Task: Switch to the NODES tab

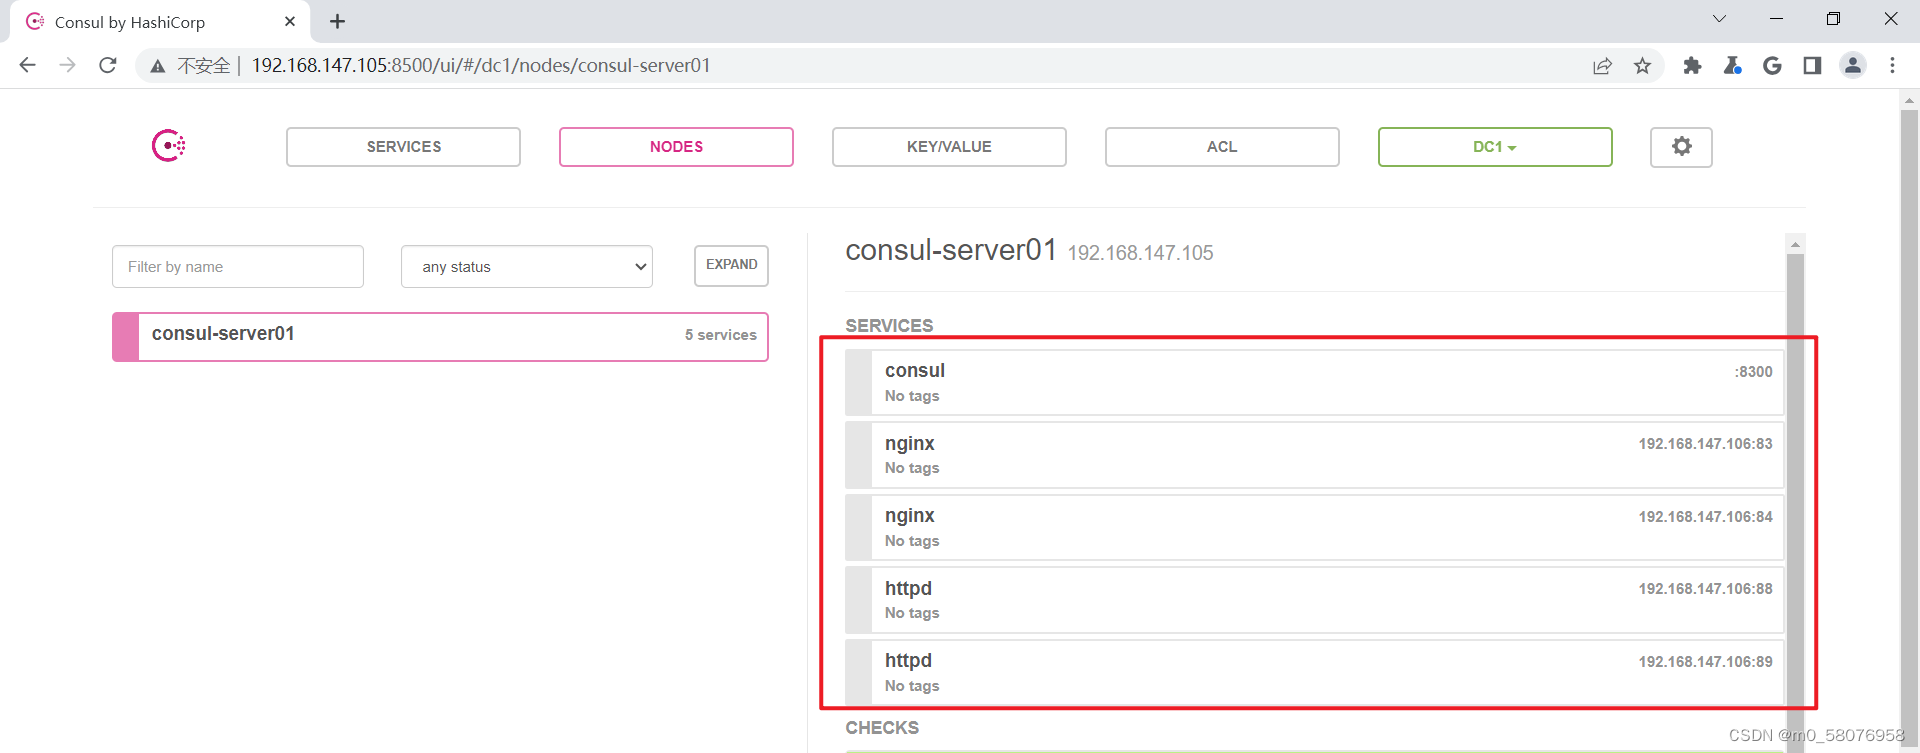Action: tap(676, 147)
